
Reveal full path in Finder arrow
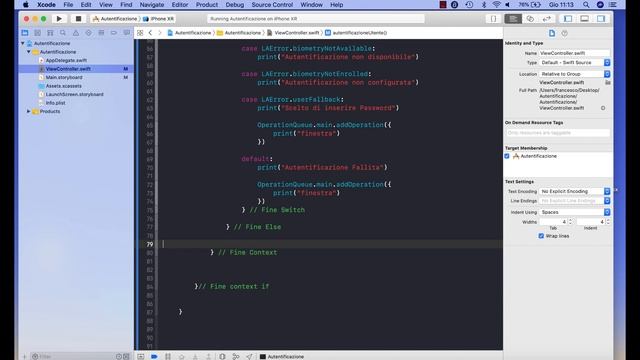pyautogui.click(x=603, y=108)
